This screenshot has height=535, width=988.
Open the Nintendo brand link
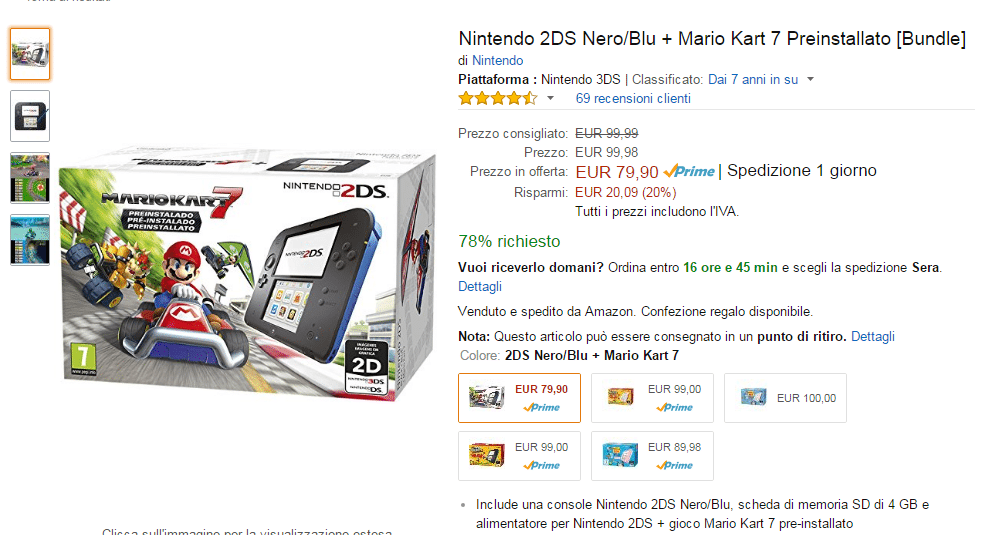click(x=497, y=61)
